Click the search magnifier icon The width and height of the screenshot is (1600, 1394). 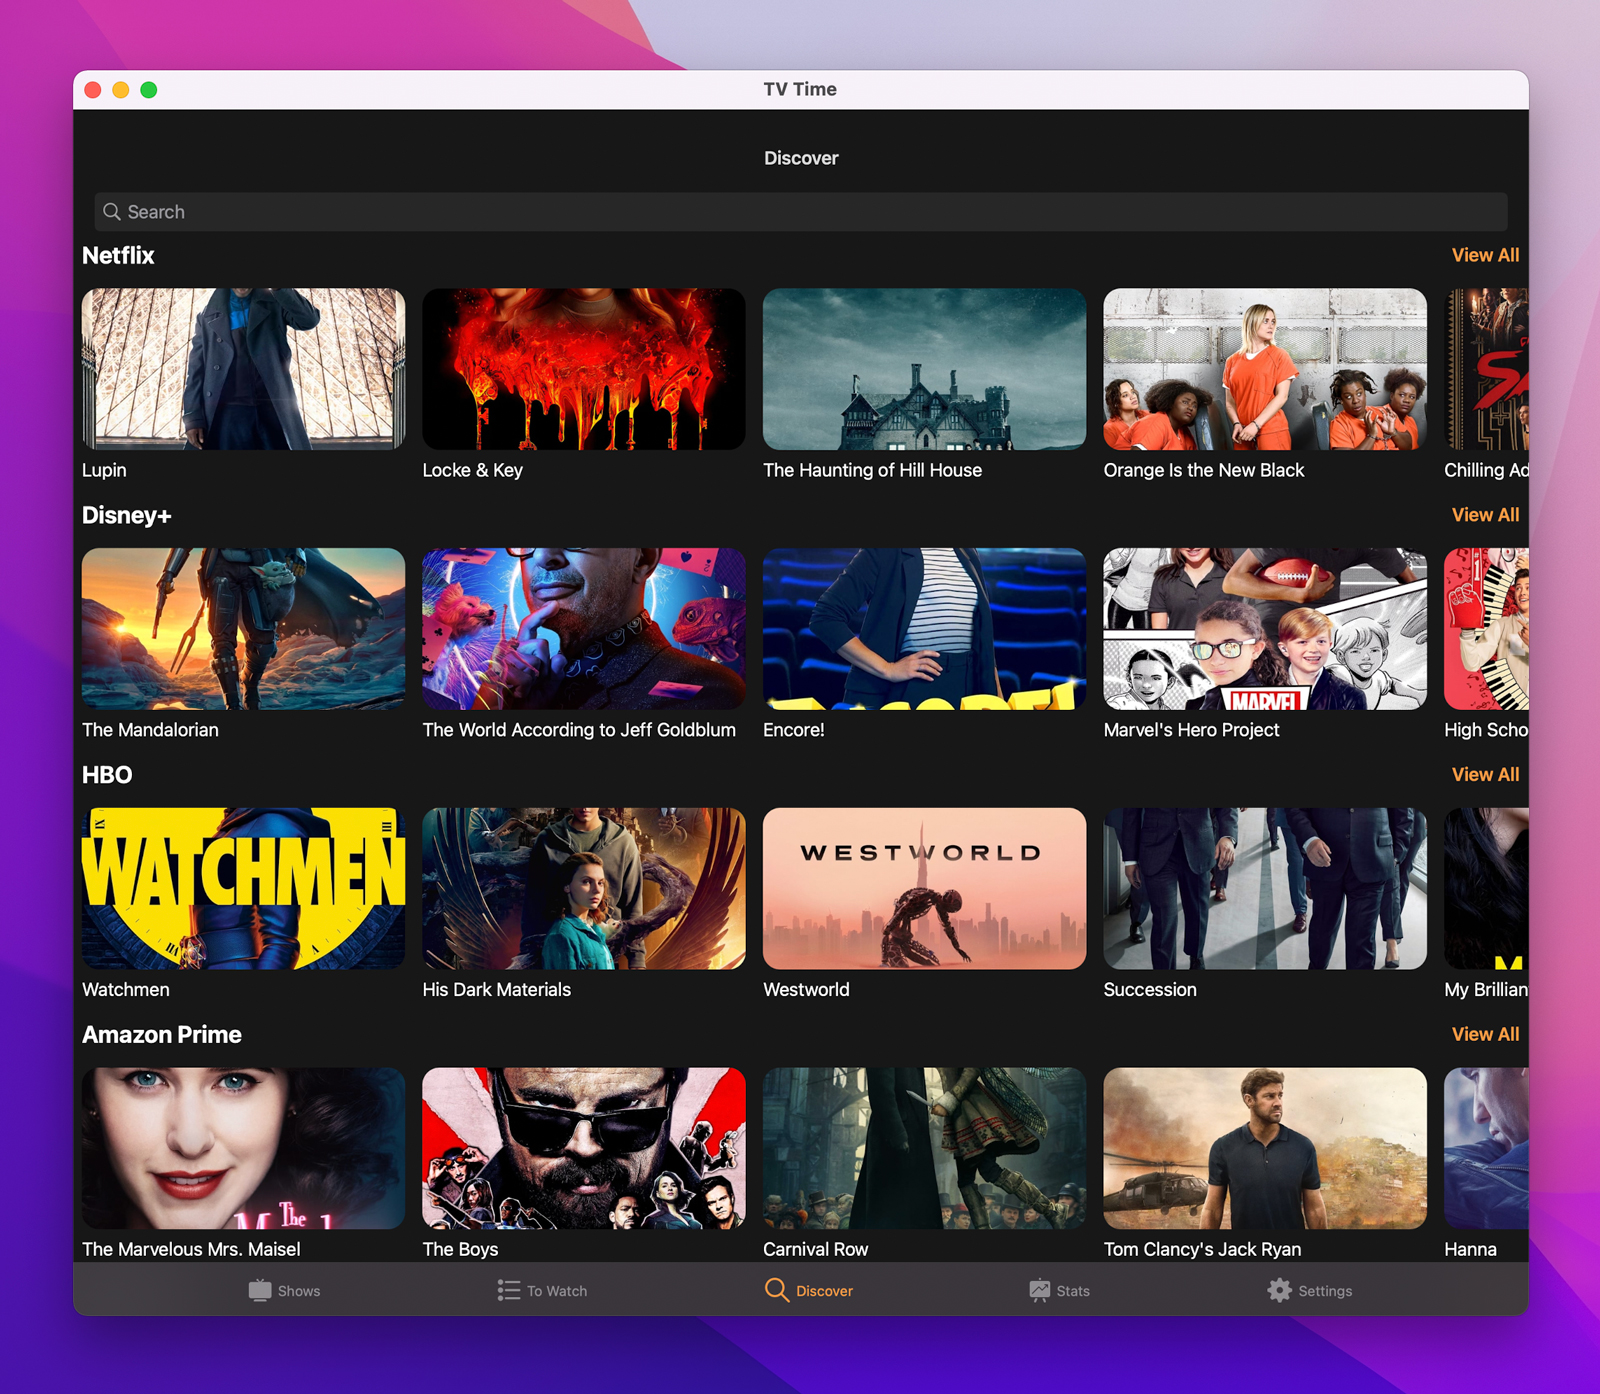[112, 212]
